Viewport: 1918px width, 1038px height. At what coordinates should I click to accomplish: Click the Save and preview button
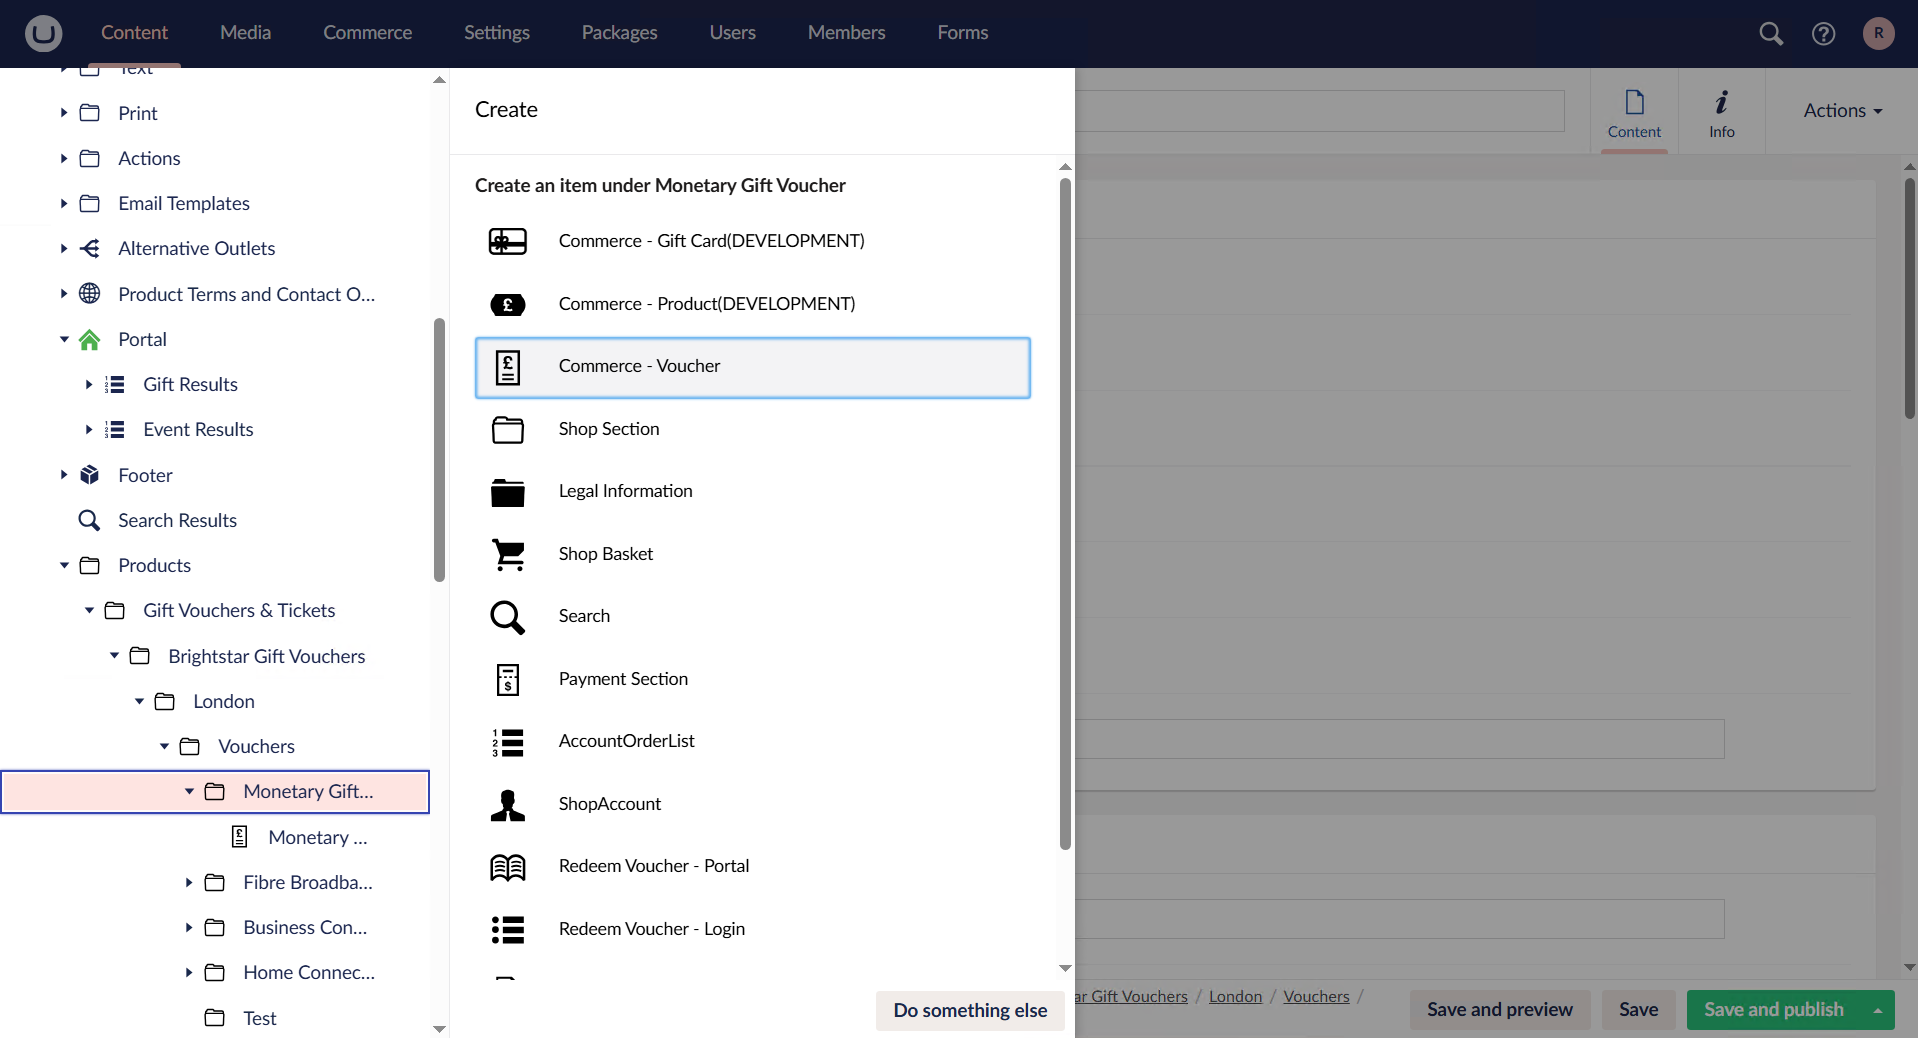click(x=1499, y=1010)
